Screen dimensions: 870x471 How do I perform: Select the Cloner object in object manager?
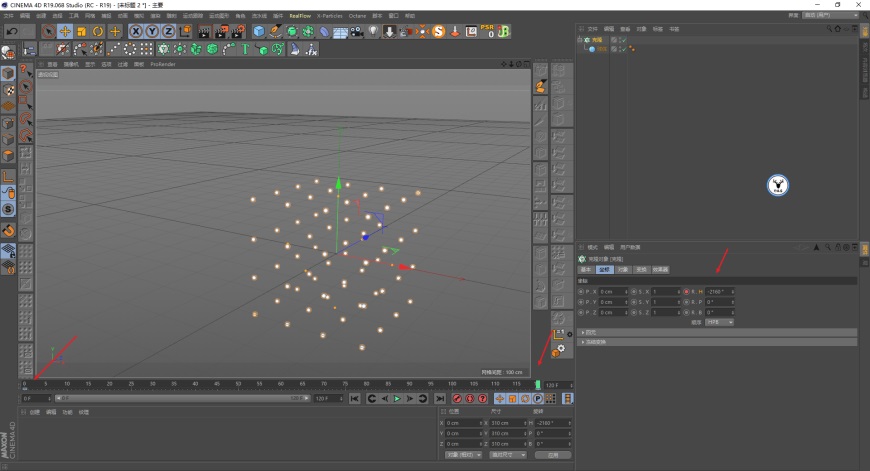596,40
